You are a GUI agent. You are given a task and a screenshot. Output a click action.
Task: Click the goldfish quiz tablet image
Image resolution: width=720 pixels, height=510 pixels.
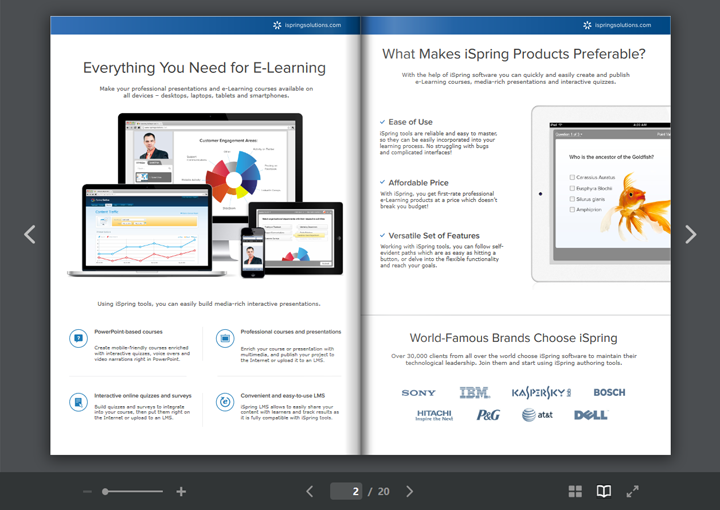click(601, 194)
